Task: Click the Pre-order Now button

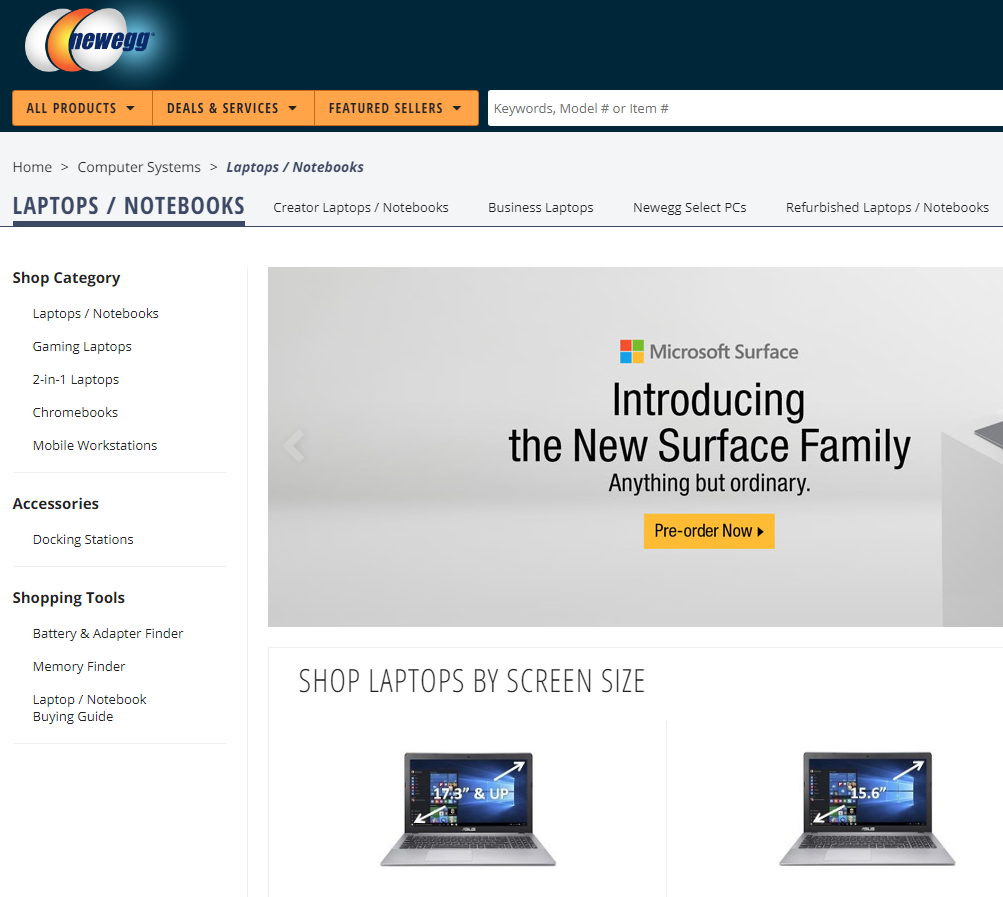Action: 709,531
